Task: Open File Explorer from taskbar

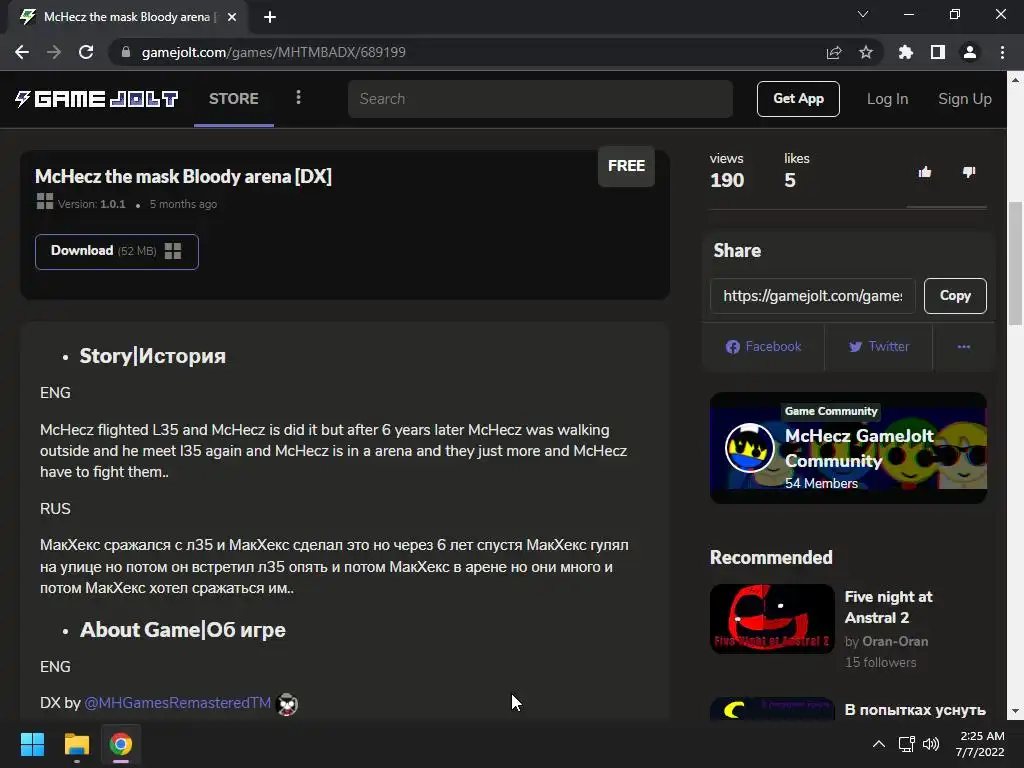Action: [76, 744]
